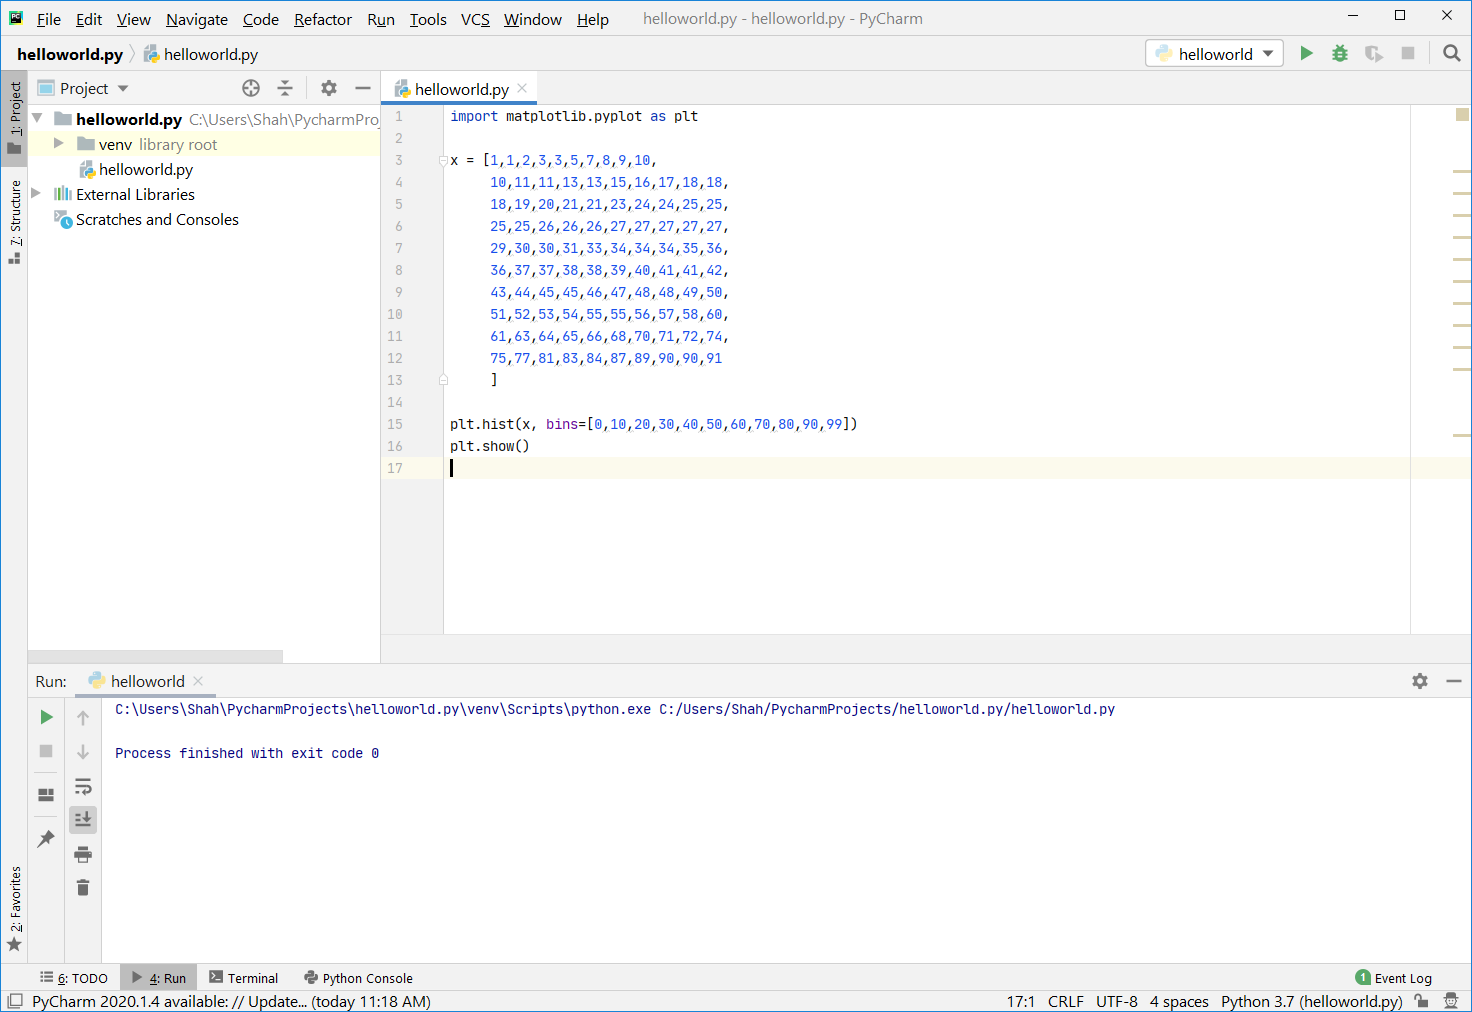Open the Navigate menu
The image size is (1472, 1012).
coord(197,19)
